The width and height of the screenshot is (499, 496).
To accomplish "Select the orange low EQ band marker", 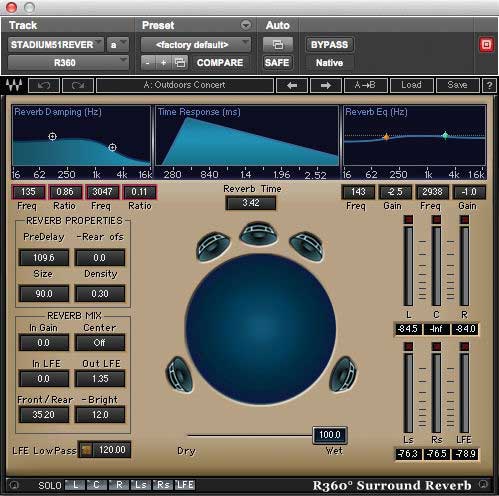I will coord(386,137).
